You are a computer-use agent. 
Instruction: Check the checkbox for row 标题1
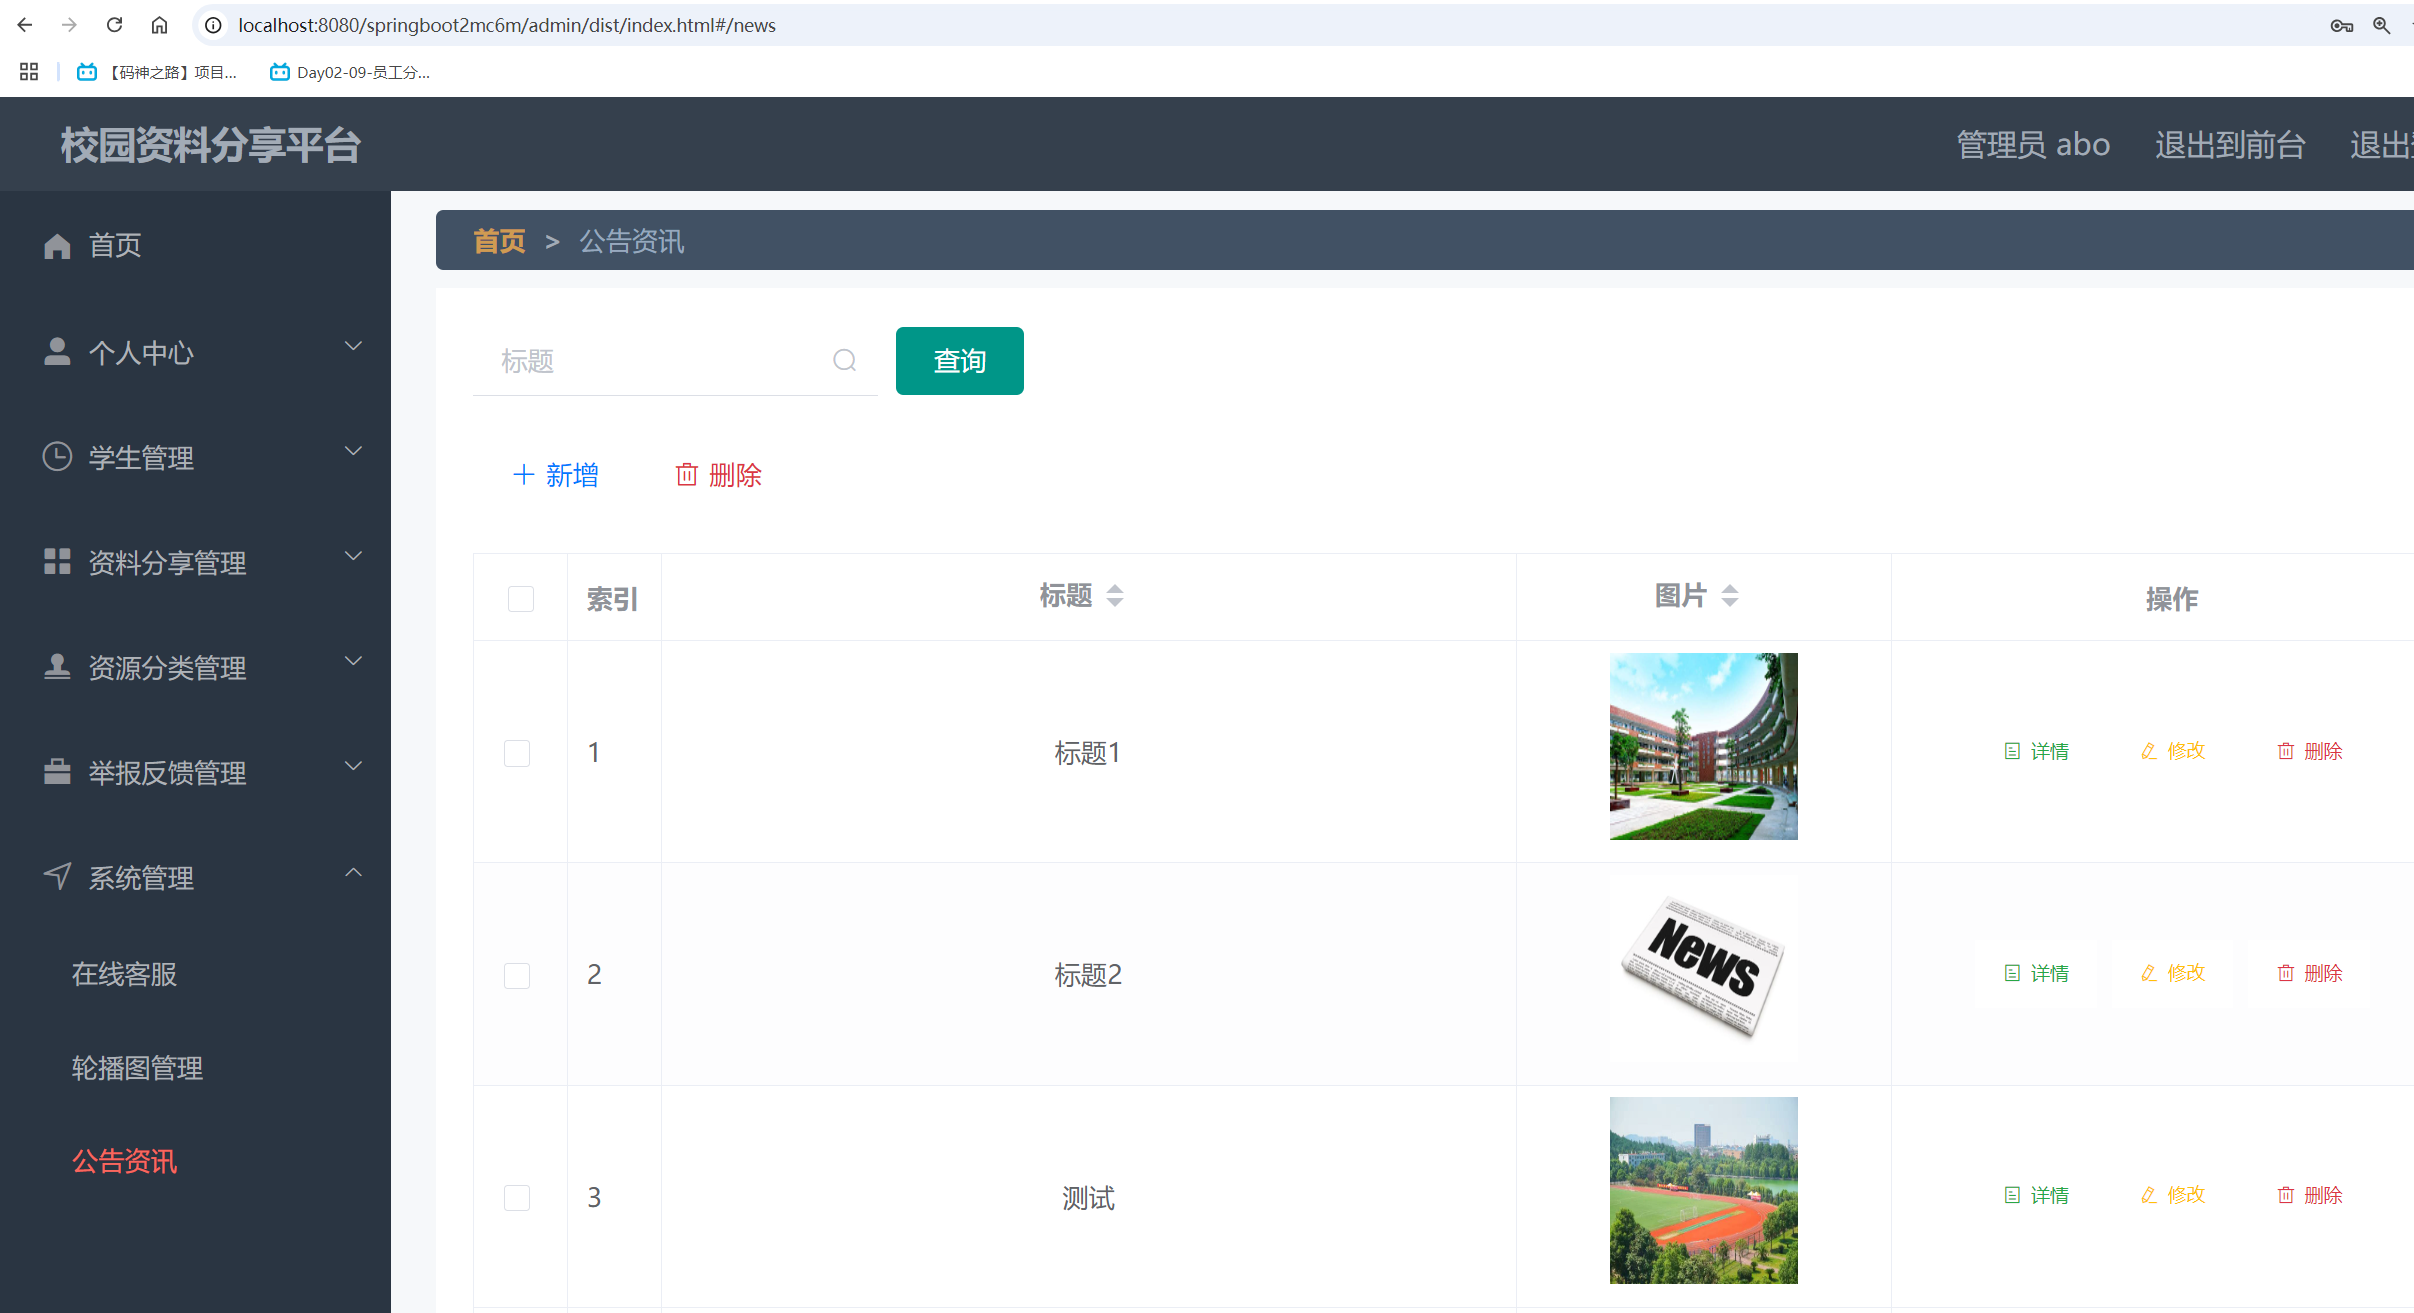(x=517, y=753)
